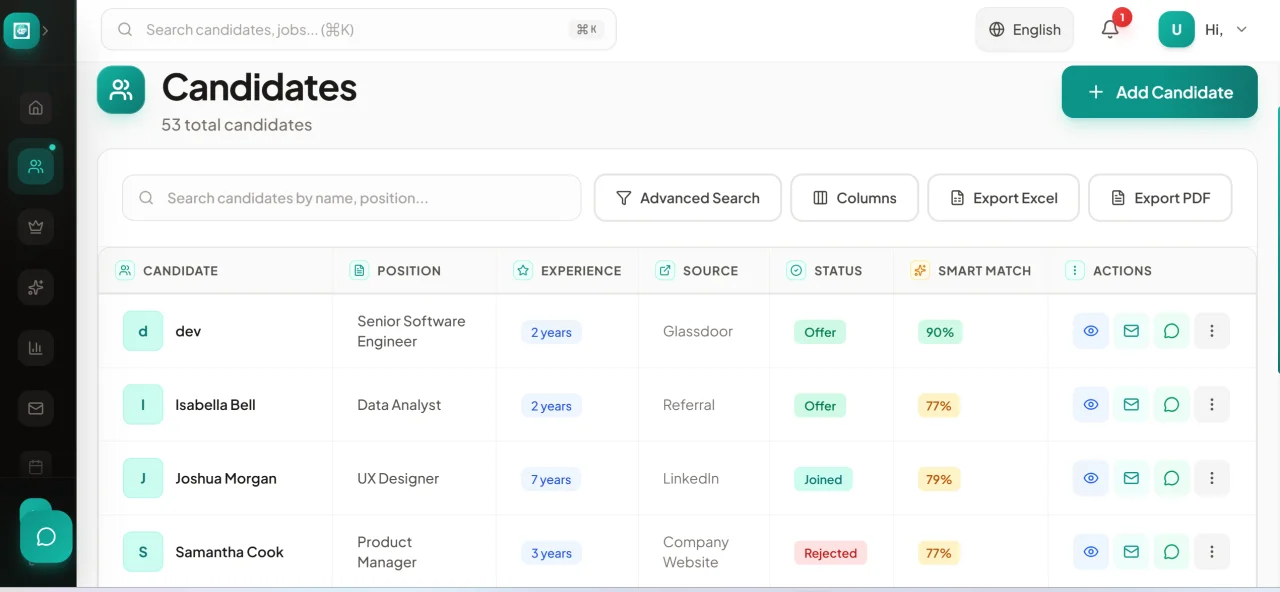Open the Home icon in sidebar
1280x592 pixels.
36,108
